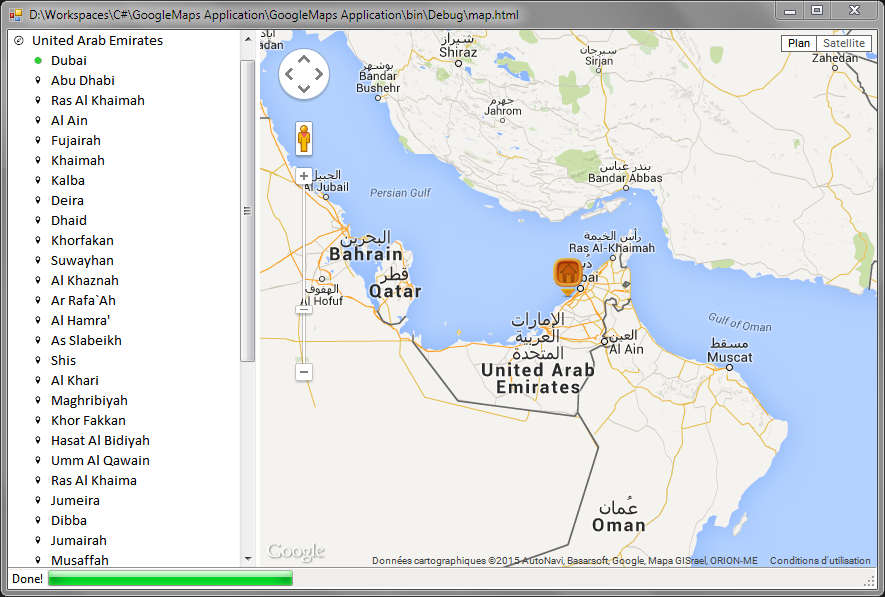Screen dimensions: 885x597
Task: Switch map to Plan view
Action: (799, 43)
